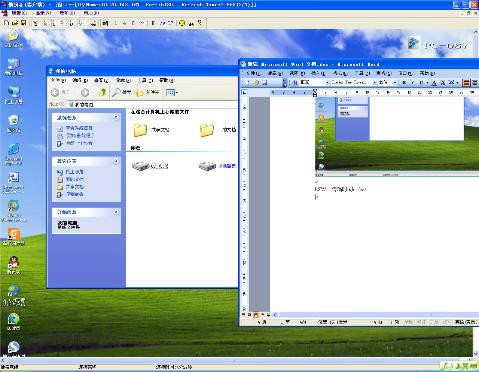Image resolution: width=479 pixels, height=372 pixels.
Task: Select the first shared documents folder in Explorer
Action: 140,130
